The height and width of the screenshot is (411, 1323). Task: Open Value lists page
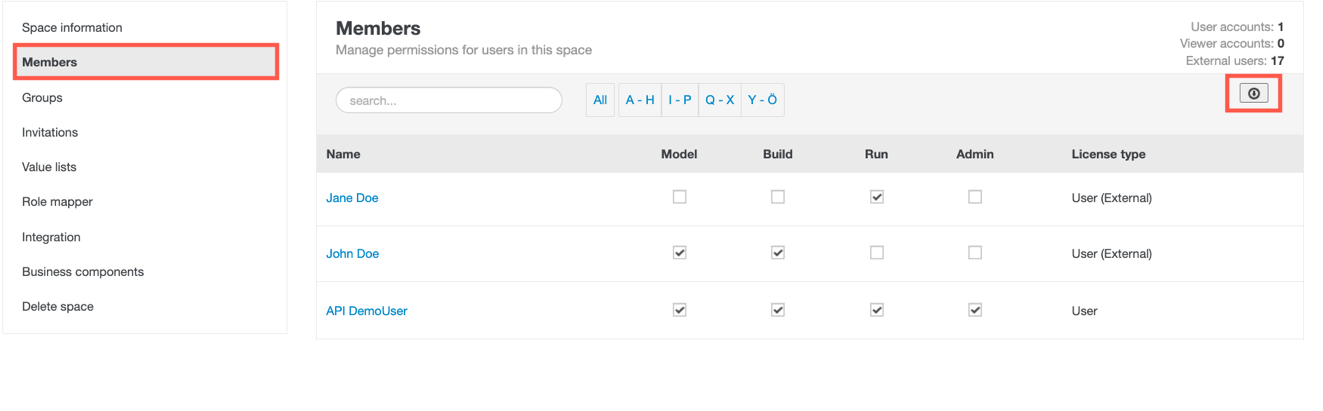click(49, 167)
